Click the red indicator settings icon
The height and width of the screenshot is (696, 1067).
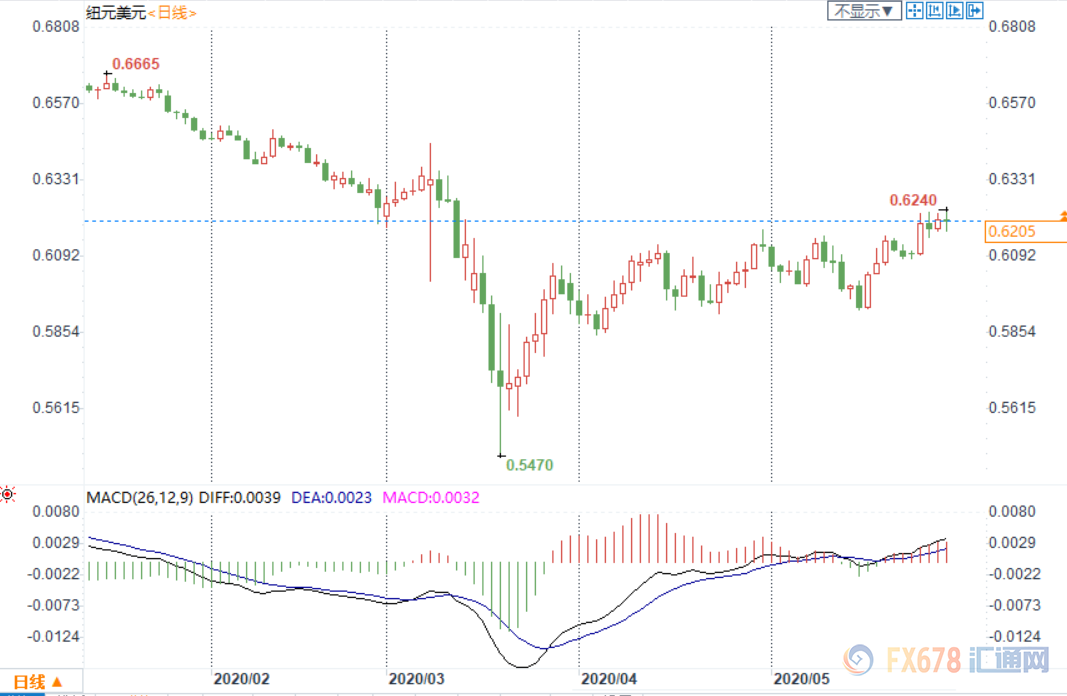coord(8,494)
